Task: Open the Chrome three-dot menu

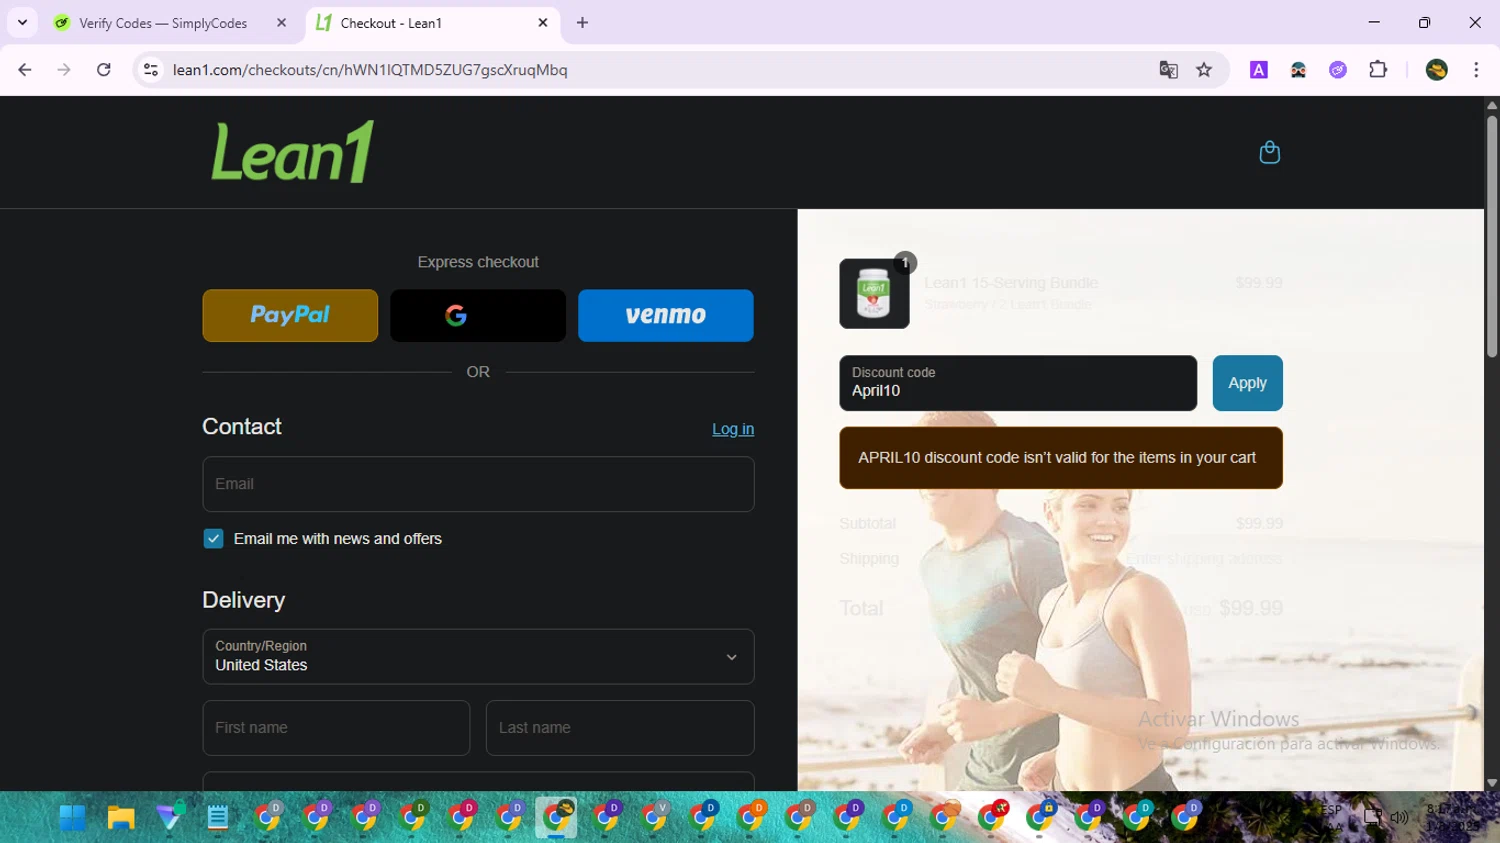Action: (1476, 70)
